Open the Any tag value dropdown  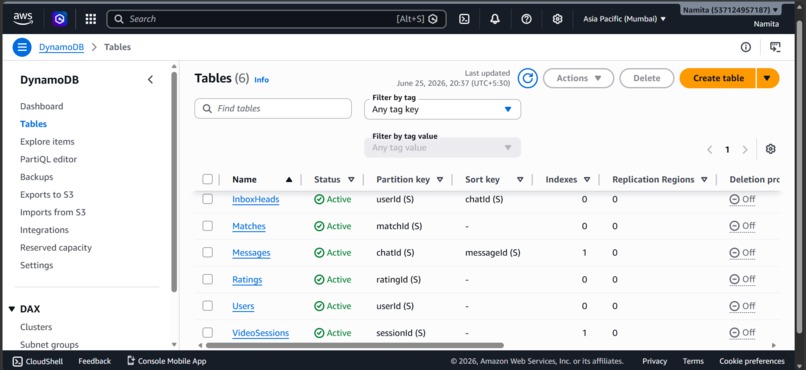443,147
